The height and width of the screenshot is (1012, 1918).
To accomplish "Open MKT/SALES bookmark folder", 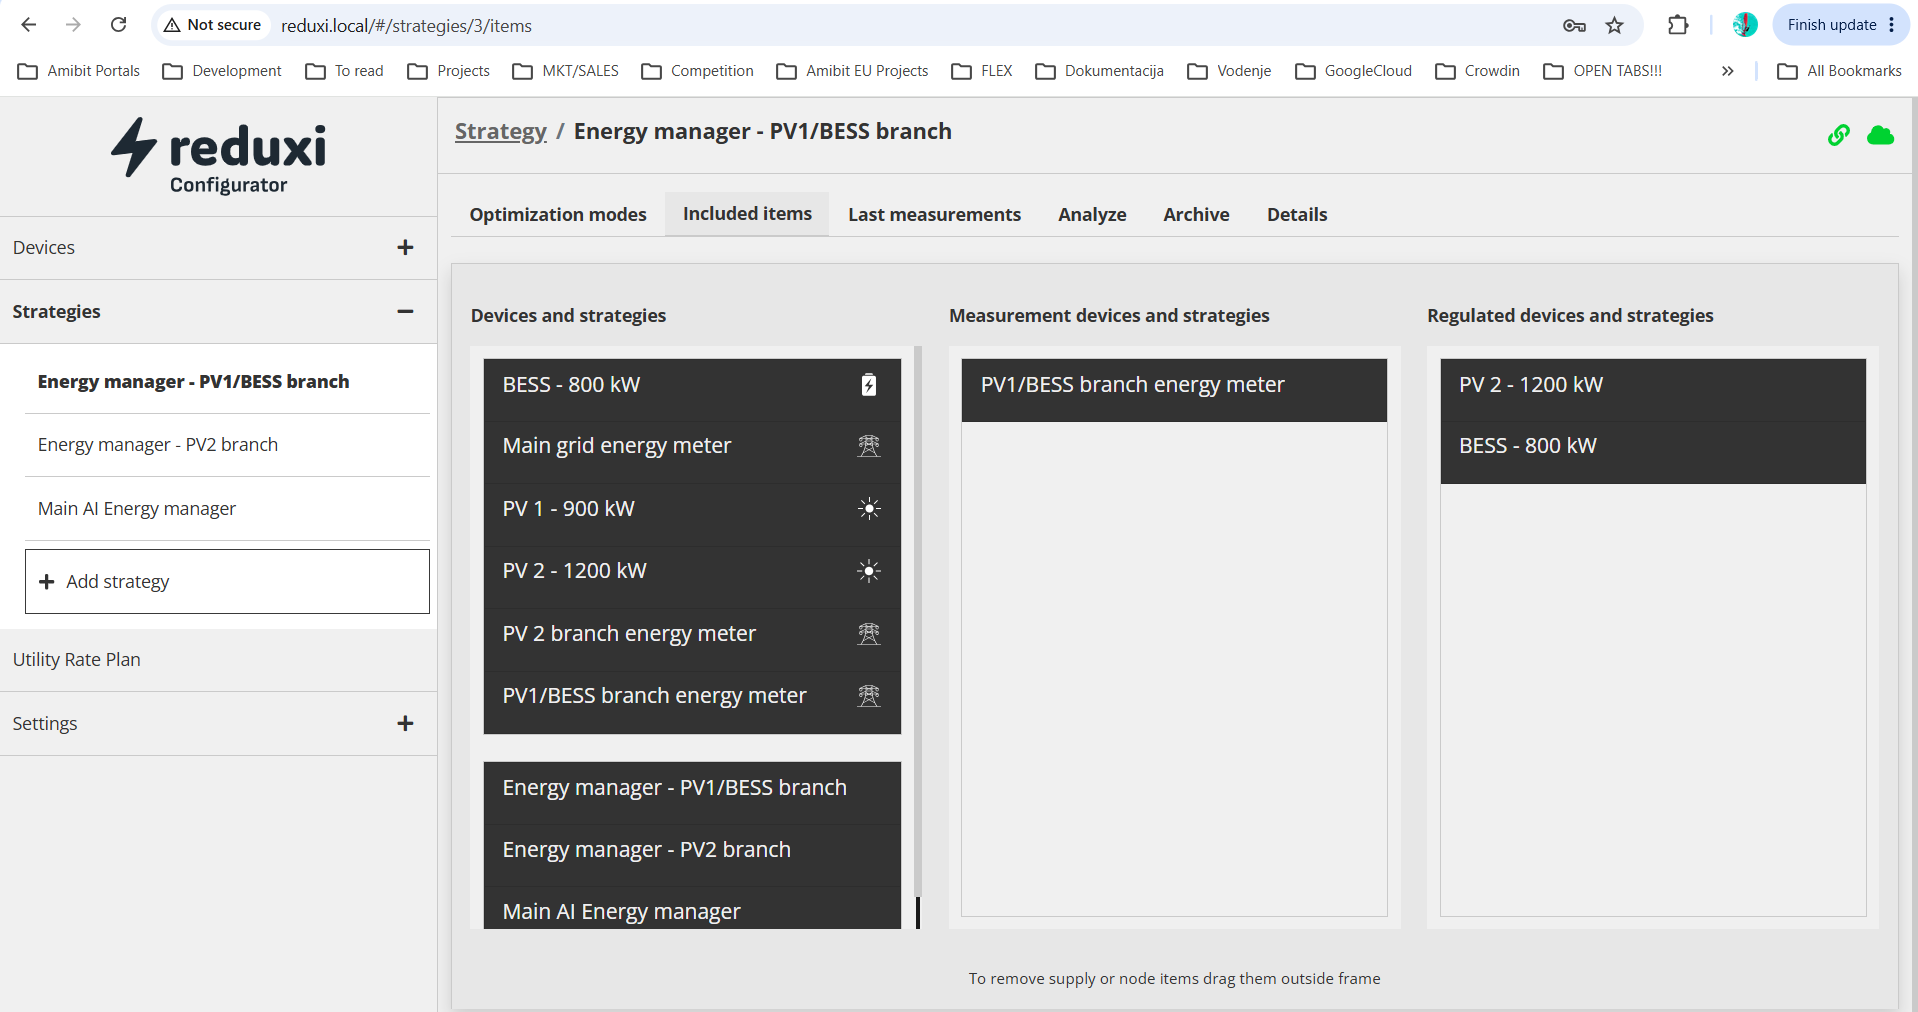I will [565, 71].
